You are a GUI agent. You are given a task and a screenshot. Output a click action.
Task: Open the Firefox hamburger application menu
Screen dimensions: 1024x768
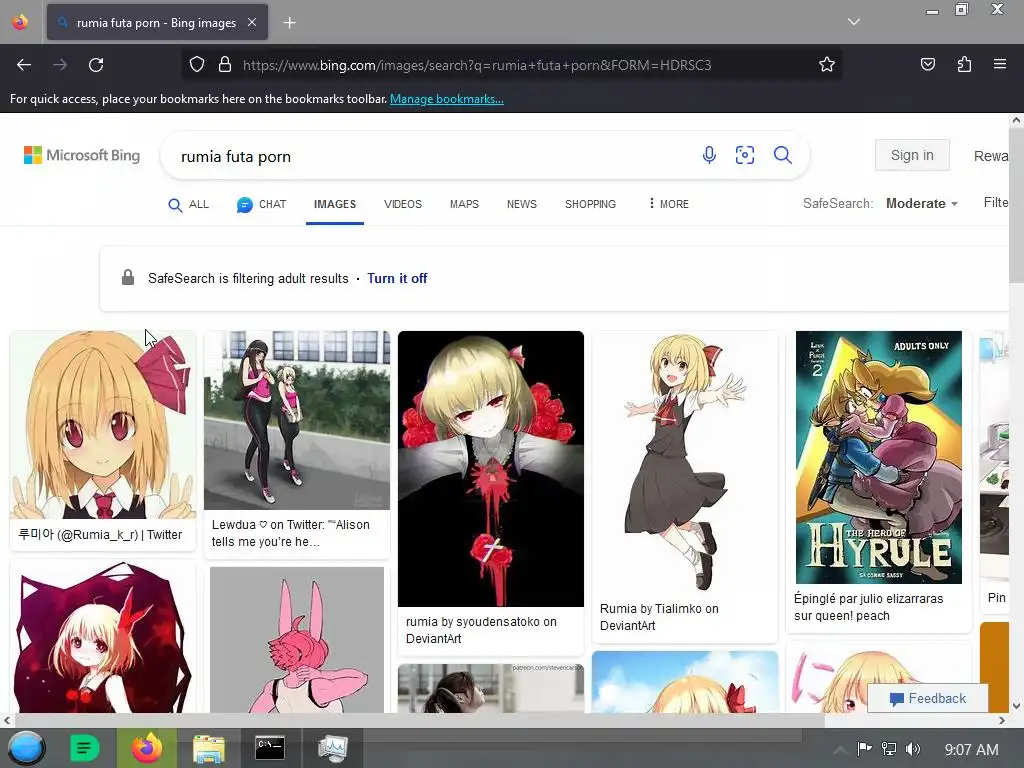[x=1000, y=64]
